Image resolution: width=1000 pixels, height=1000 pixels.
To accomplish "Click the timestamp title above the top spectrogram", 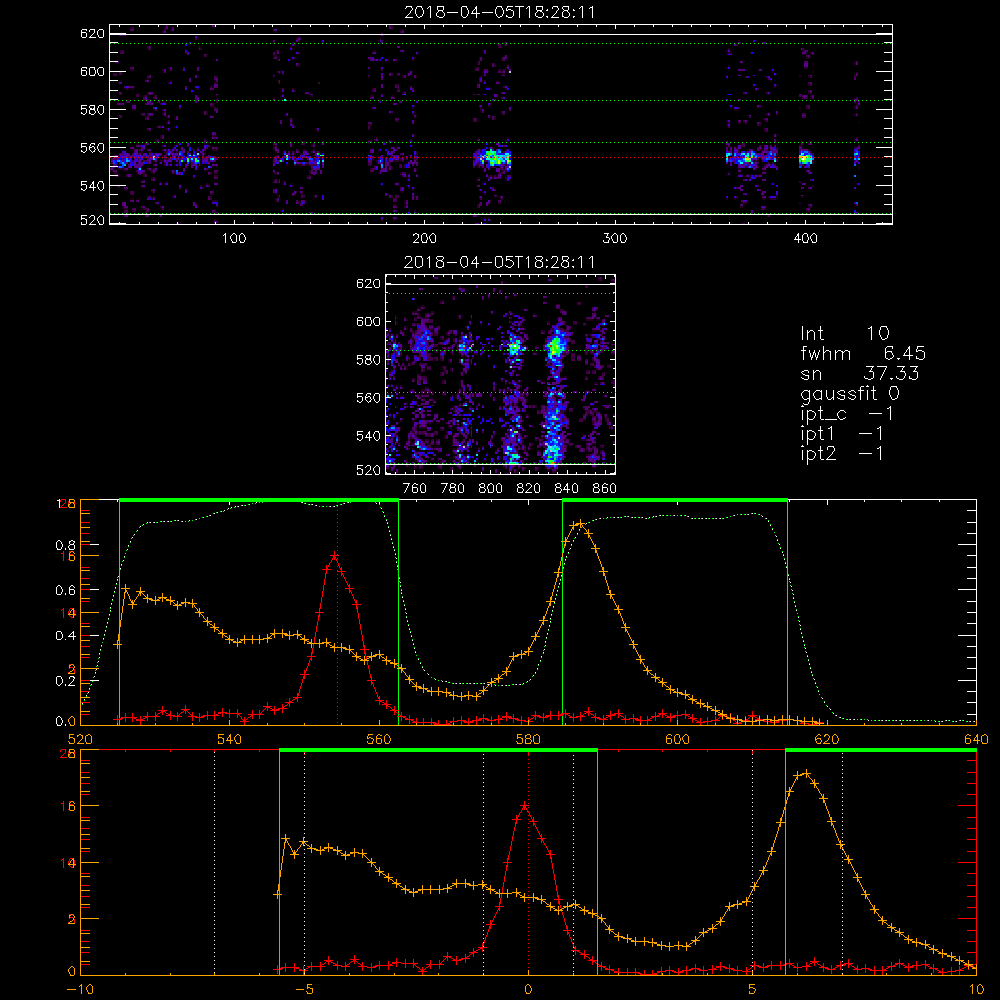I will coord(499,12).
